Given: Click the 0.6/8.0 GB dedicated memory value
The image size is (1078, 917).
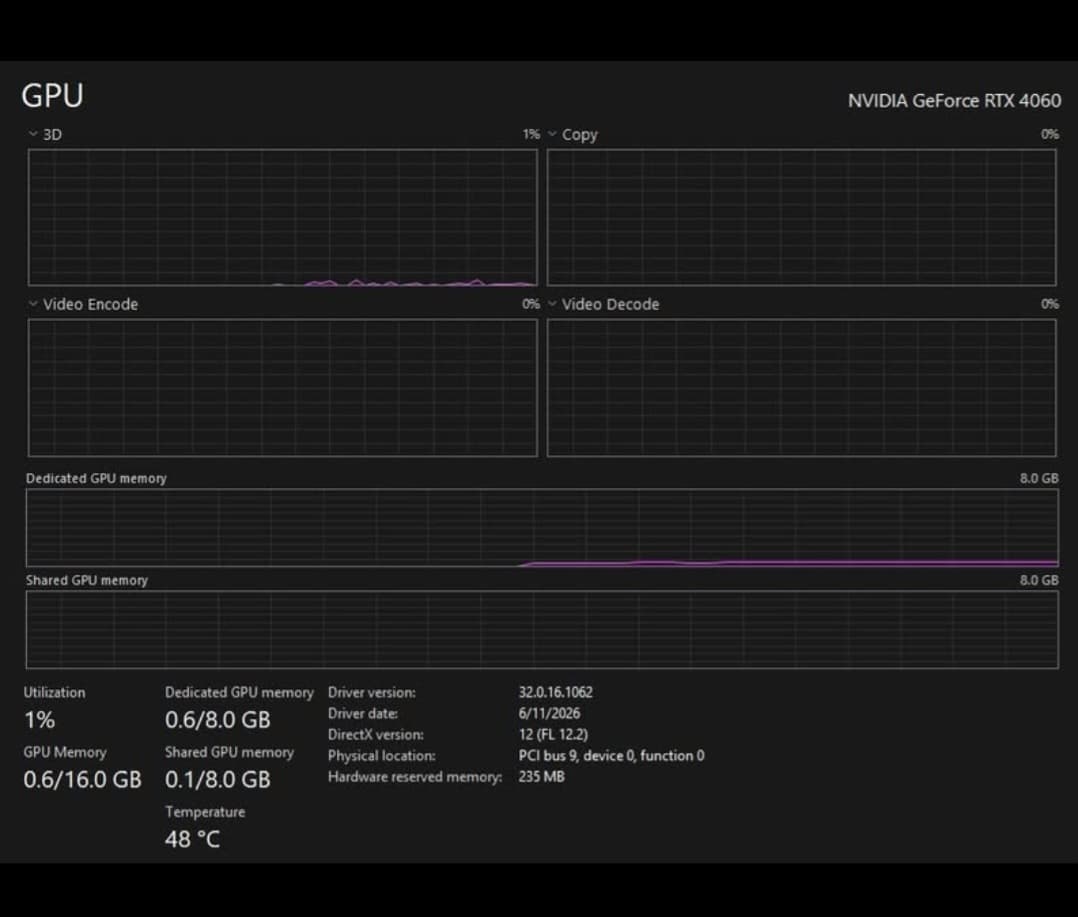Looking at the screenshot, I should pos(218,720).
